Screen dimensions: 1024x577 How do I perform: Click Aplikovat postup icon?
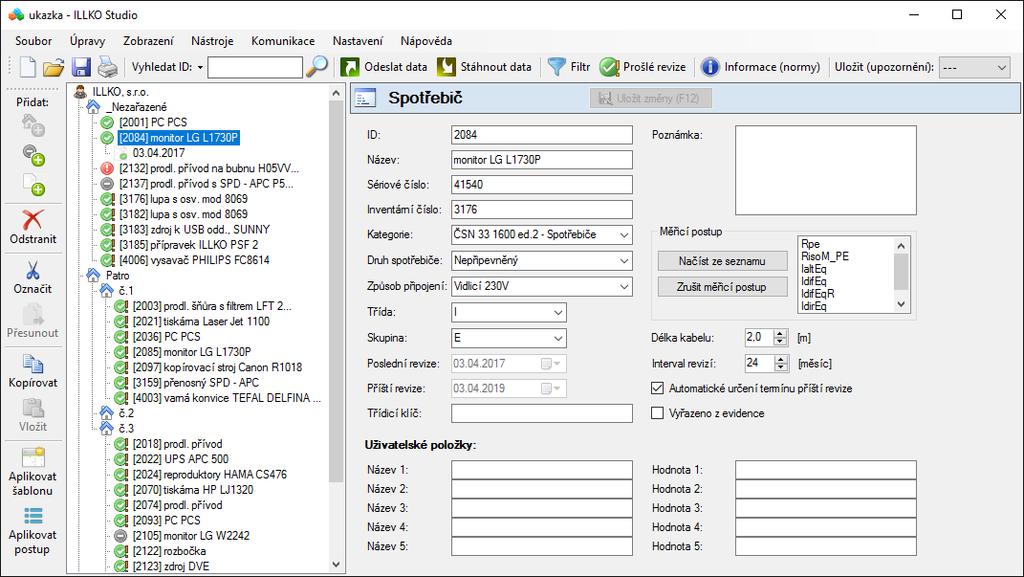(x=33, y=516)
